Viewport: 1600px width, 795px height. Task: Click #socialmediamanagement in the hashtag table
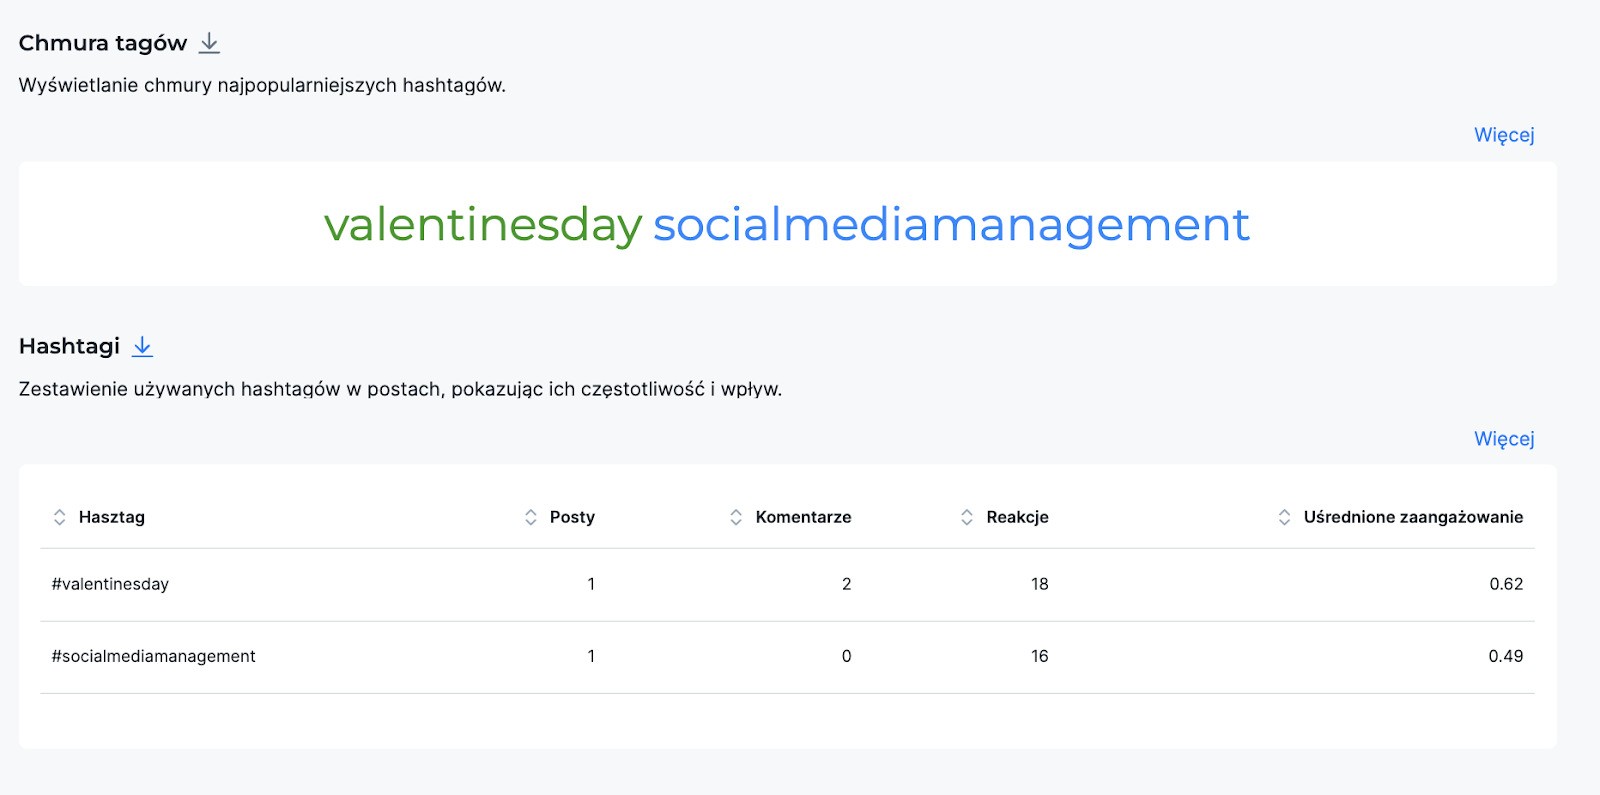153,656
